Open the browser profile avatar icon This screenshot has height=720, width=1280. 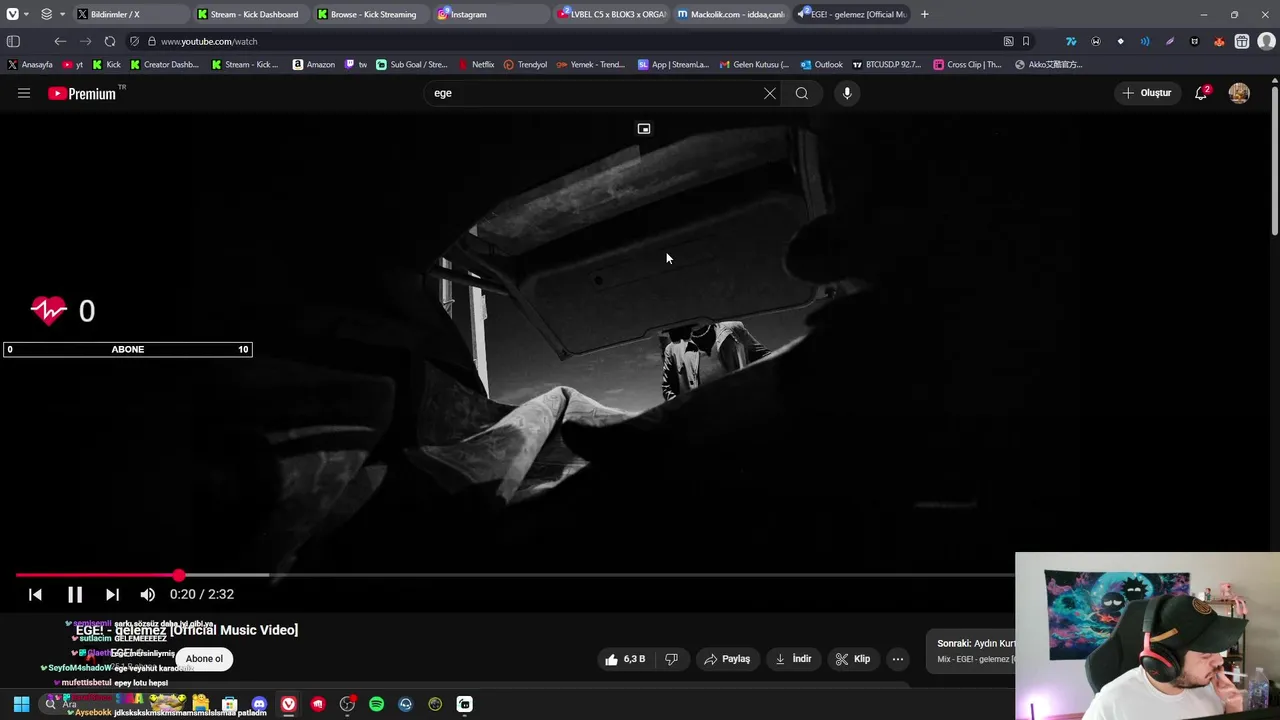[x=1267, y=41]
